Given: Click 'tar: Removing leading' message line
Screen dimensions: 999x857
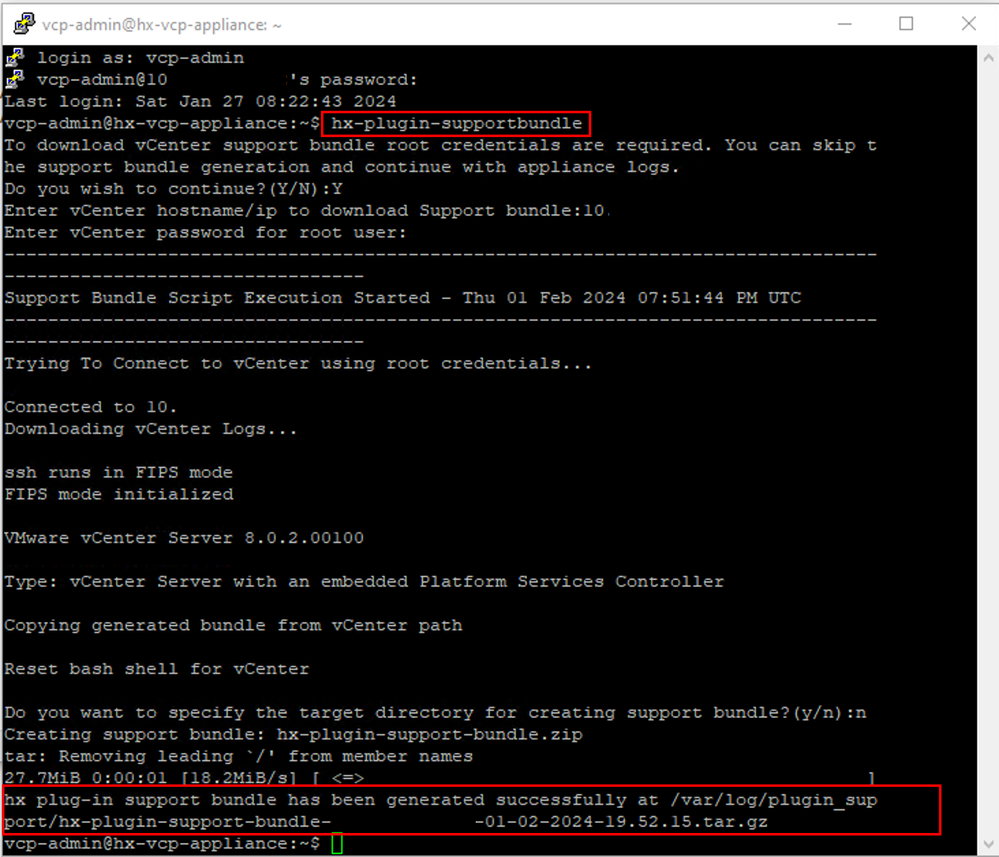Looking at the screenshot, I should click(238, 756).
